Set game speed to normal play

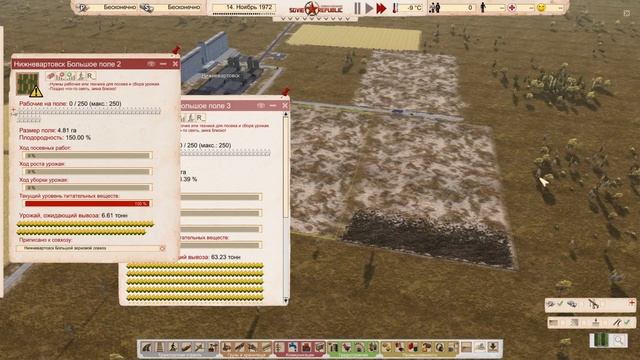[x=369, y=8]
